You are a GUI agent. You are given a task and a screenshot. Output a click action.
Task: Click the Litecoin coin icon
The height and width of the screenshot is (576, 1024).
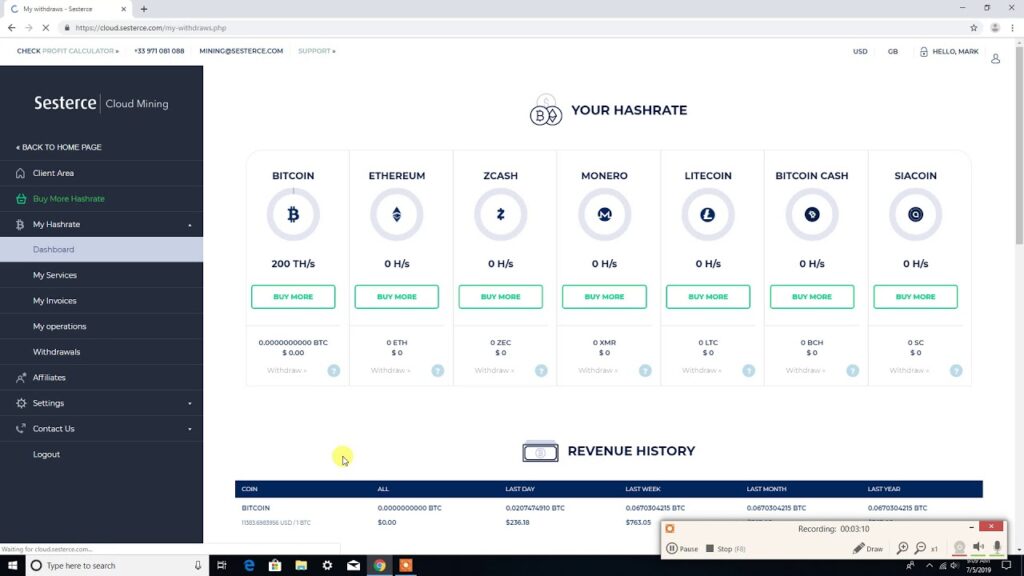708,213
